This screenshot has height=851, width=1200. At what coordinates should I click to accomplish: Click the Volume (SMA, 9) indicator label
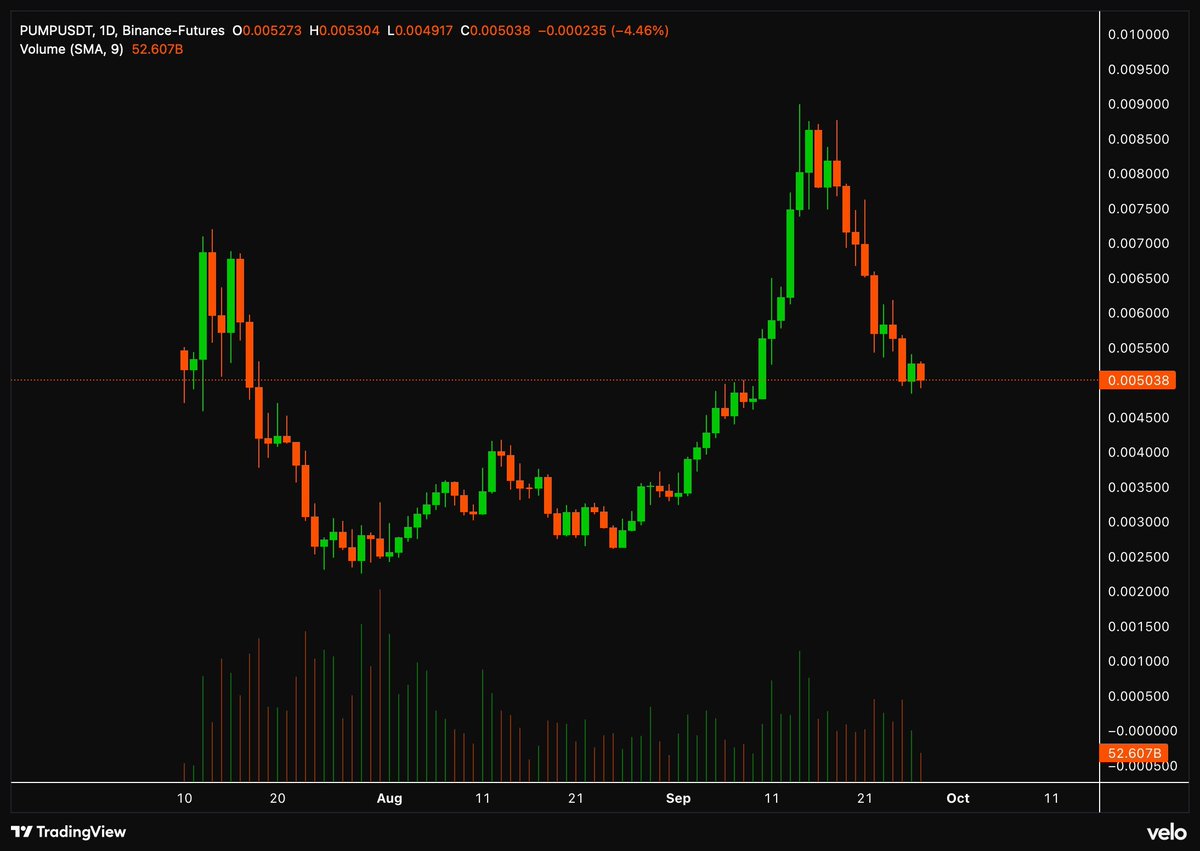pyautogui.click(x=72, y=48)
